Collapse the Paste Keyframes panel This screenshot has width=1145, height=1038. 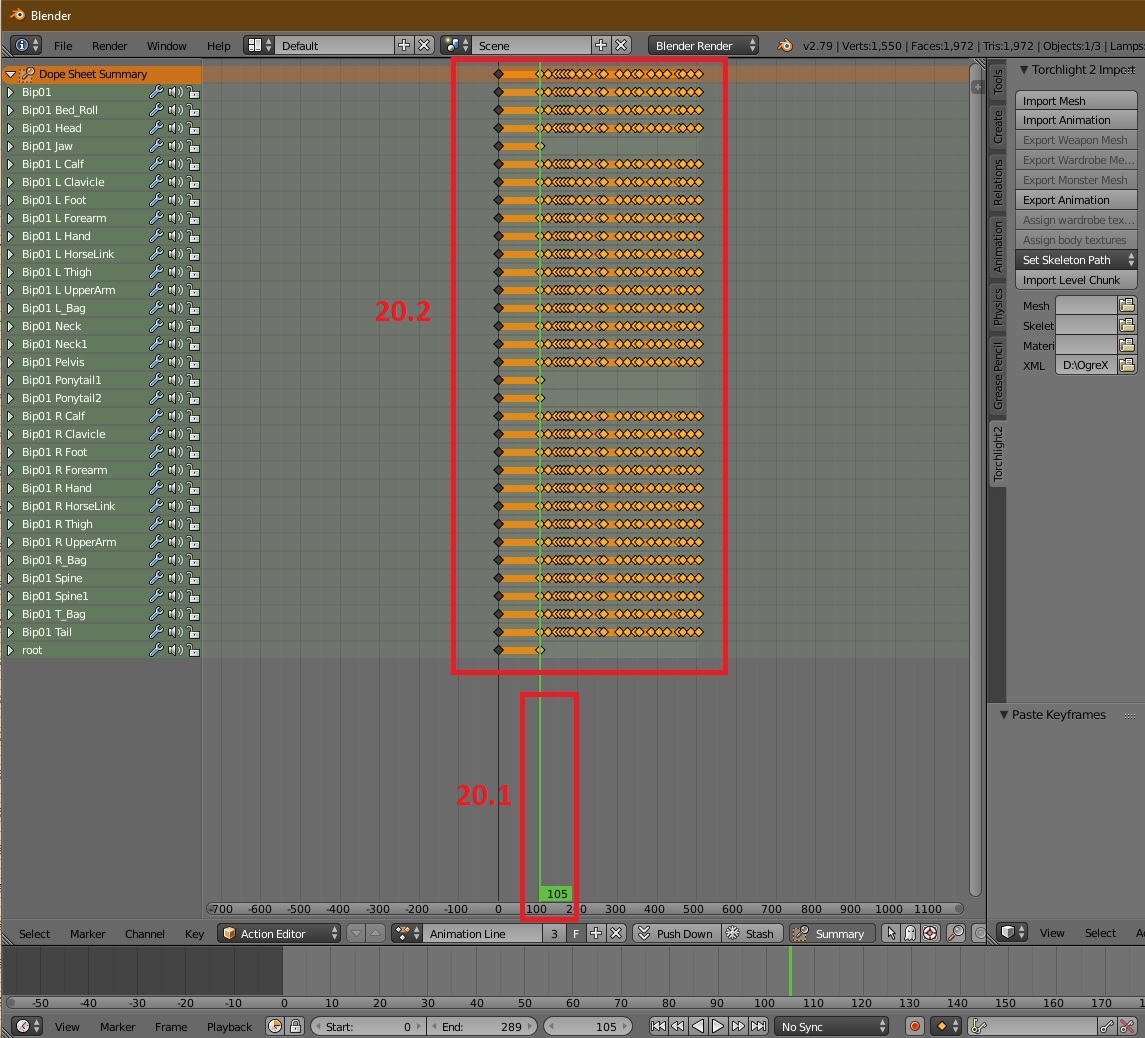pos(1004,714)
